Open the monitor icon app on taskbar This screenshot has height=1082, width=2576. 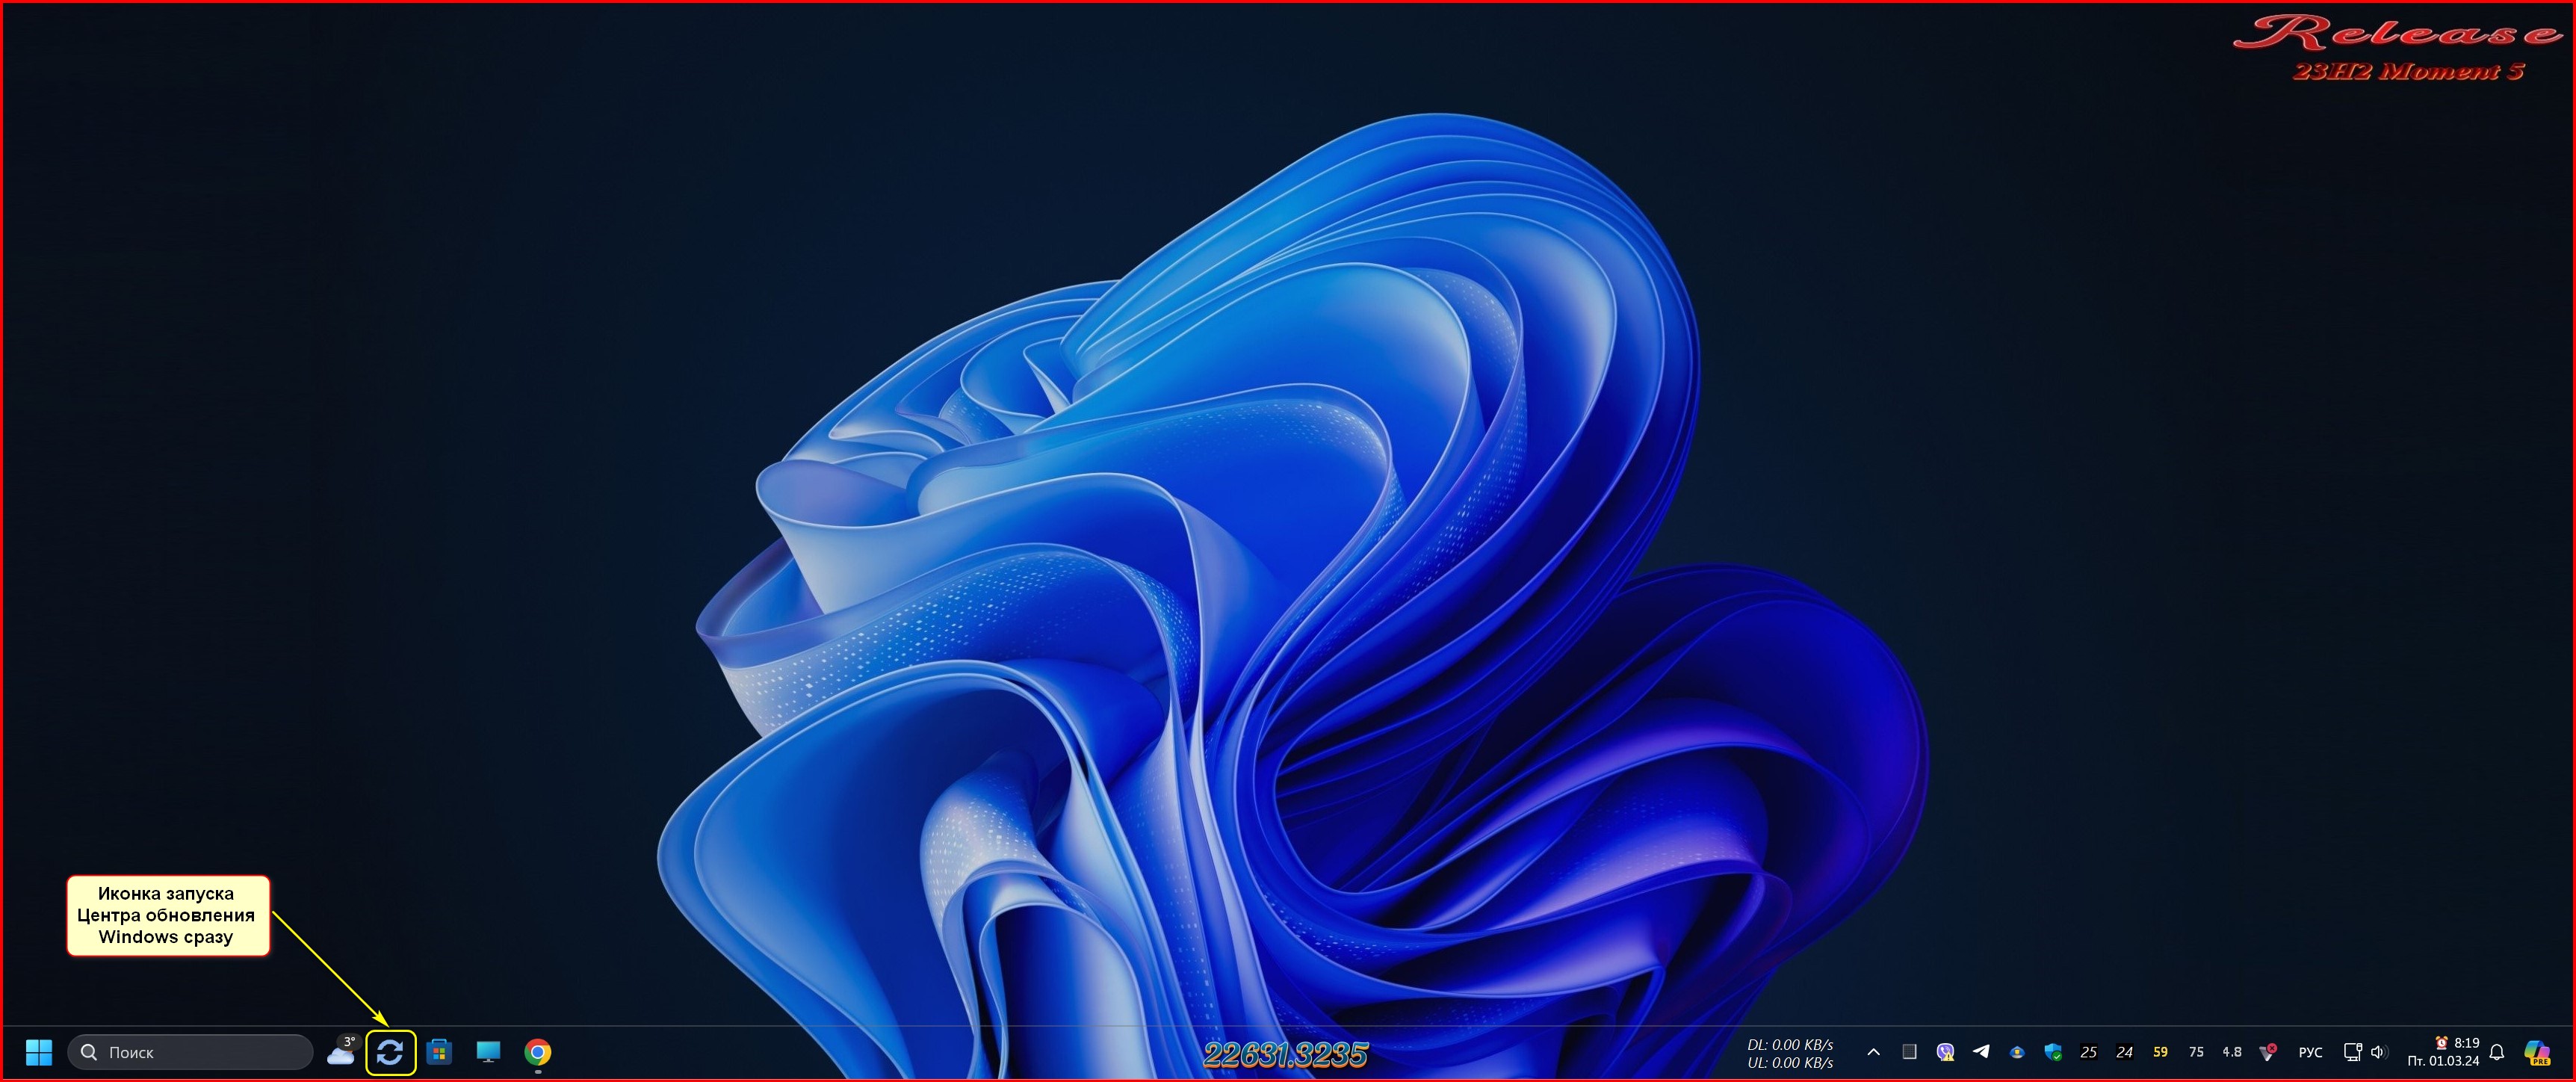[488, 1052]
